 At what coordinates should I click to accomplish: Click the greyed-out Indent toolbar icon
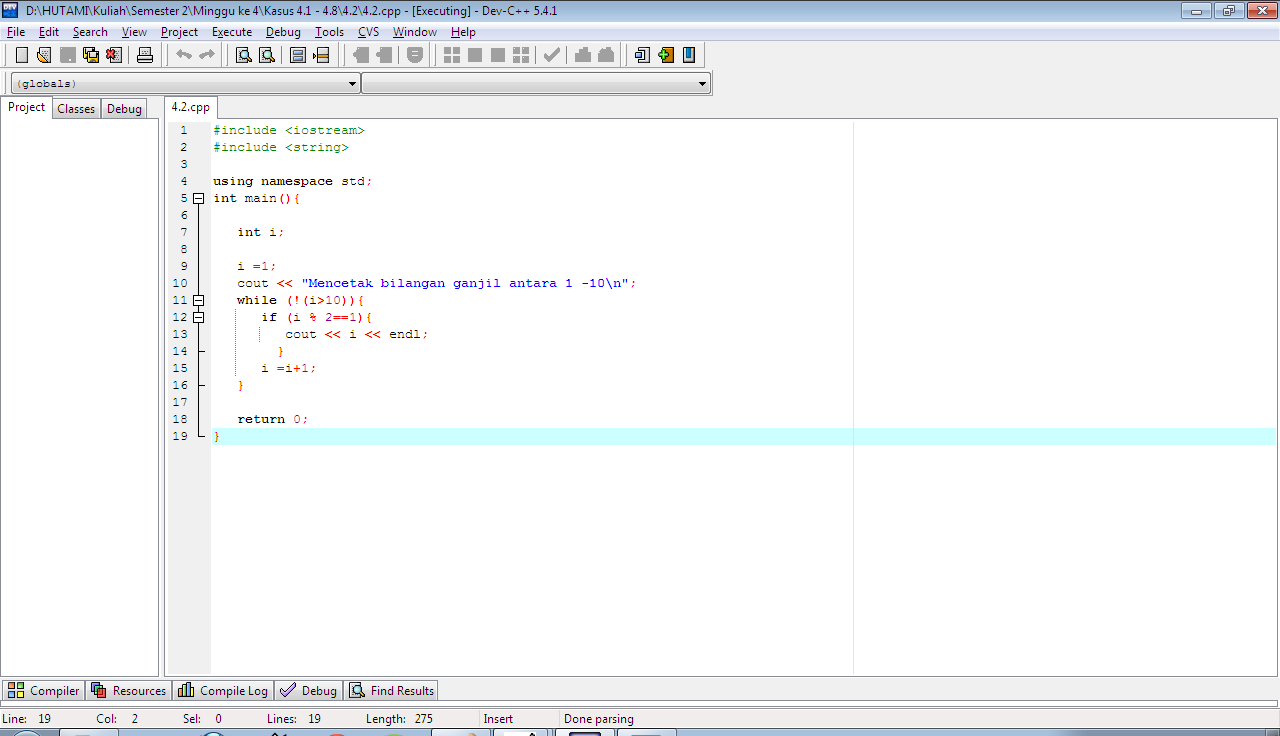click(x=361, y=55)
